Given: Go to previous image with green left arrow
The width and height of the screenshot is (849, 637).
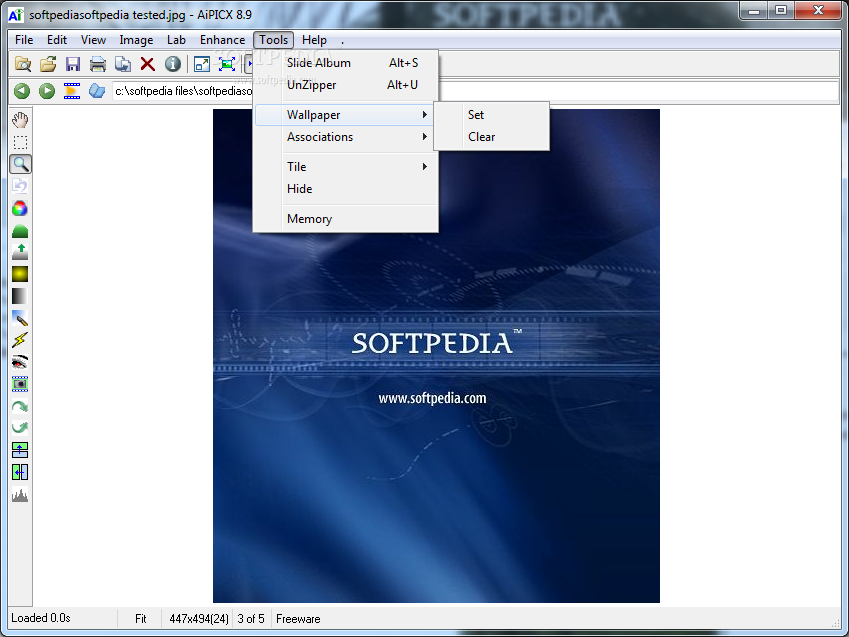Looking at the screenshot, I should (22, 90).
